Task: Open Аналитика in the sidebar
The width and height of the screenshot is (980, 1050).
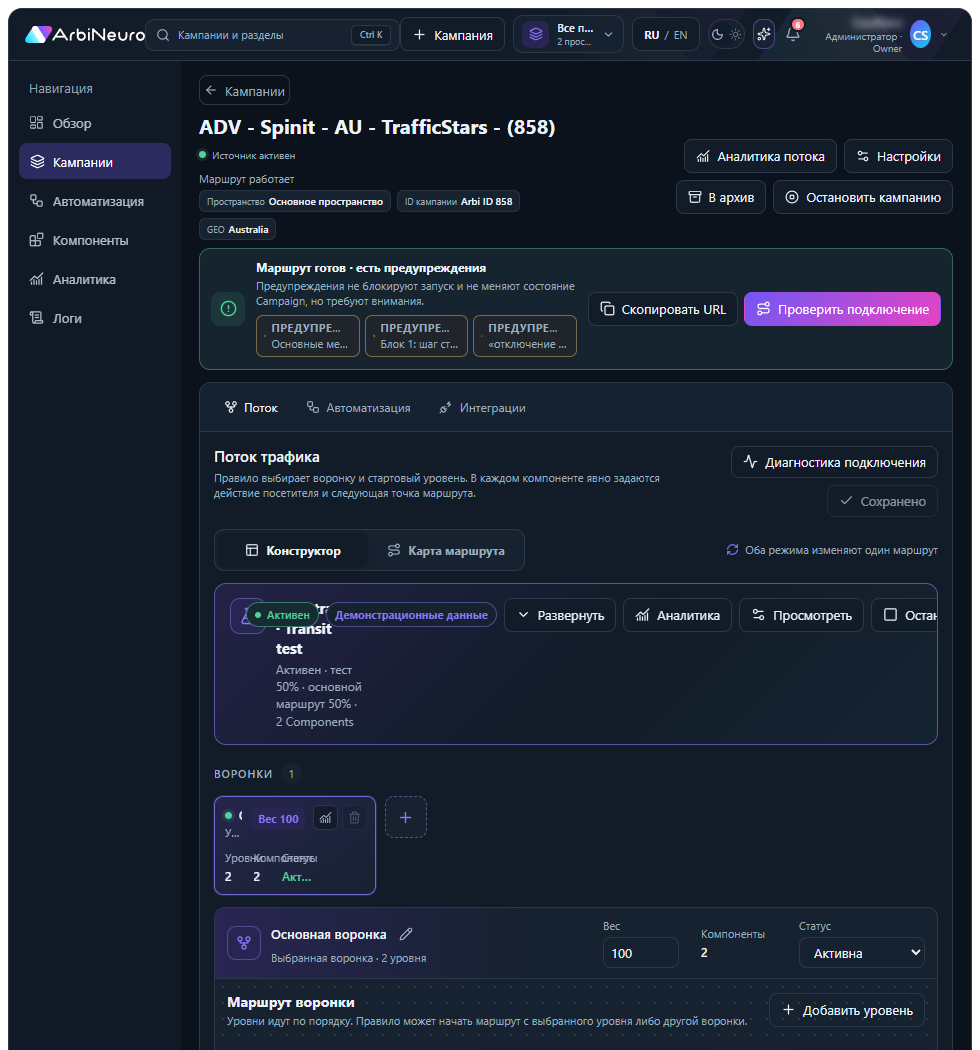Action: pos(94,279)
